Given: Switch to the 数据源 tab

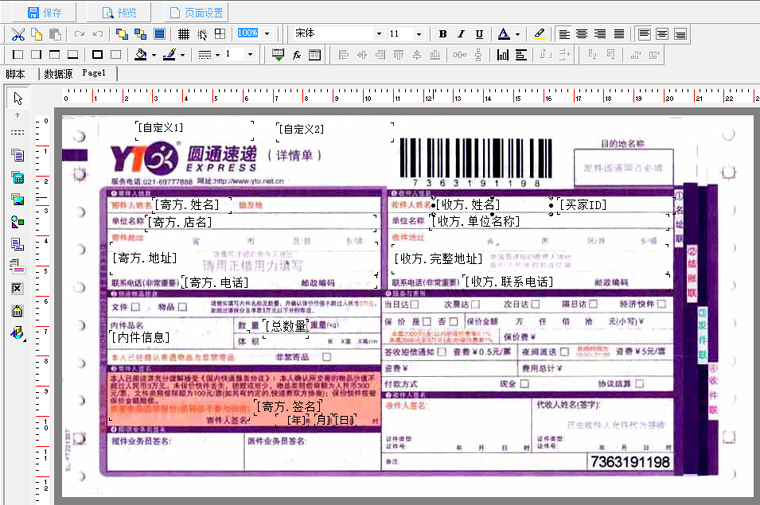Looking at the screenshot, I should coord(57,74).
